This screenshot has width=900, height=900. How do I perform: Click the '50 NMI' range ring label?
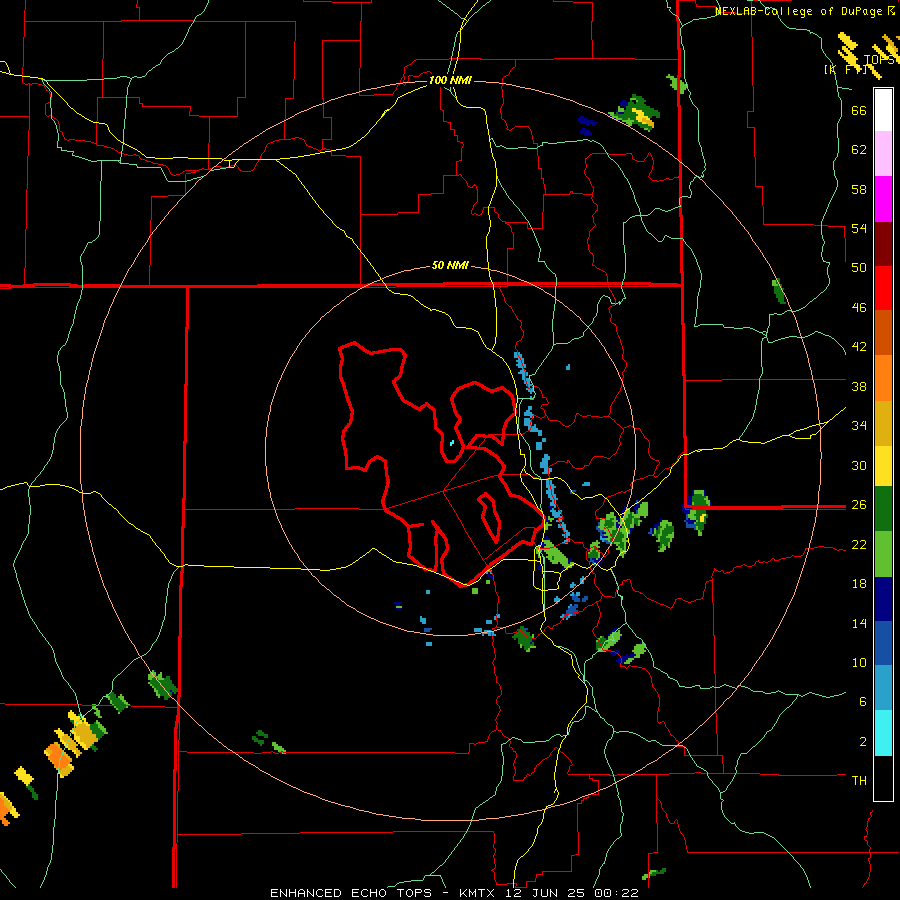[450, 266]
